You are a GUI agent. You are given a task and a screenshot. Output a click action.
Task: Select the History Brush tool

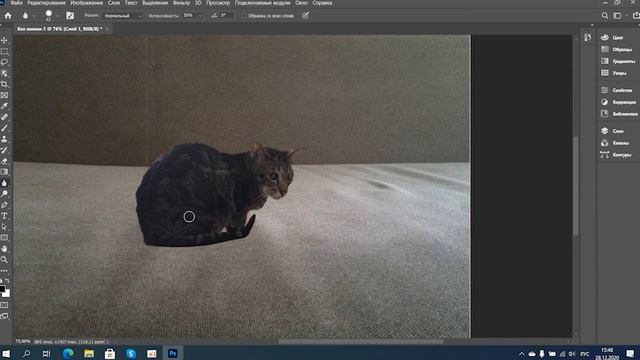pos(4,150)
